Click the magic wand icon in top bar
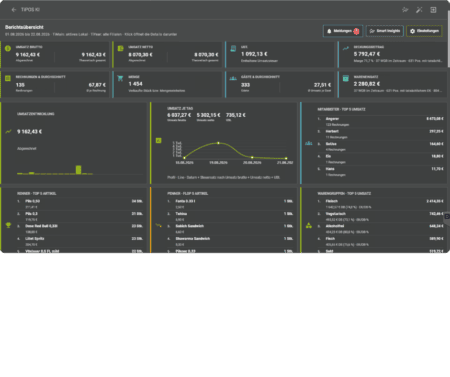 (x=419, y=10)
